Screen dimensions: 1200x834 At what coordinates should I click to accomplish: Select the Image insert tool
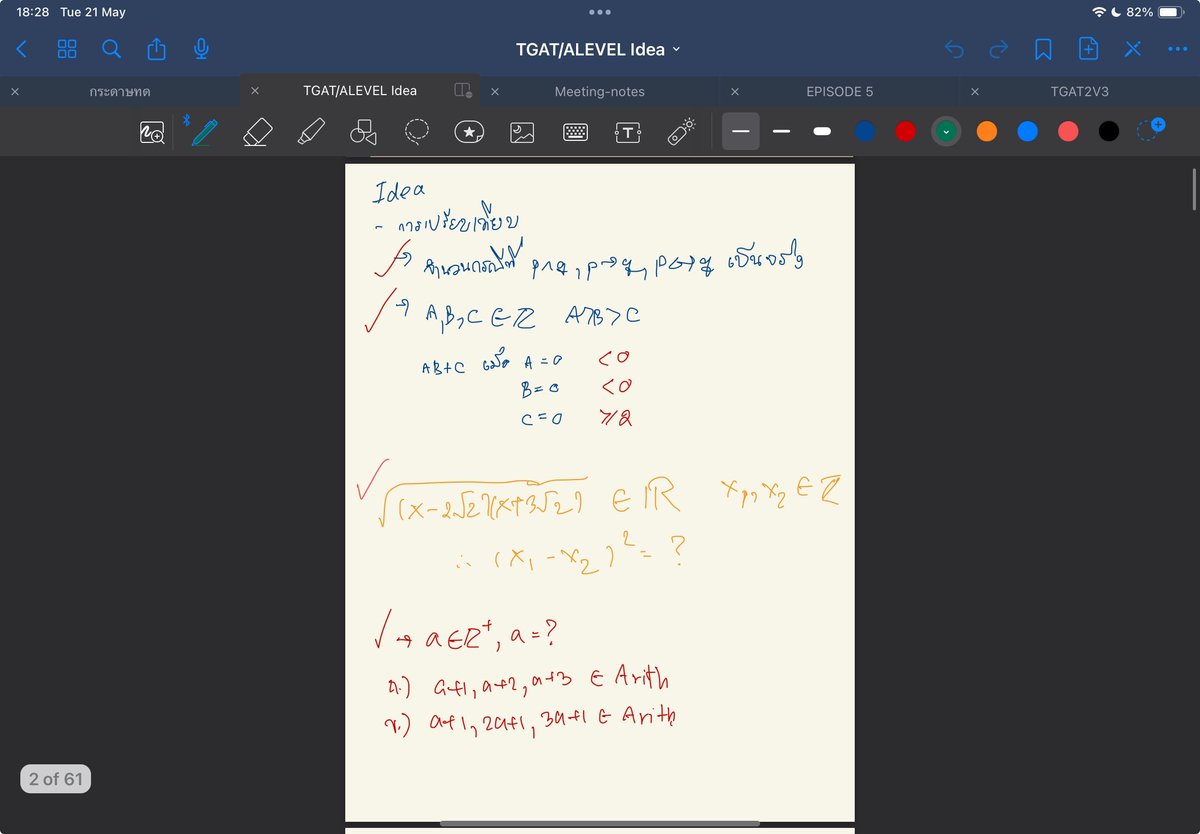click(x=522, y=132)
